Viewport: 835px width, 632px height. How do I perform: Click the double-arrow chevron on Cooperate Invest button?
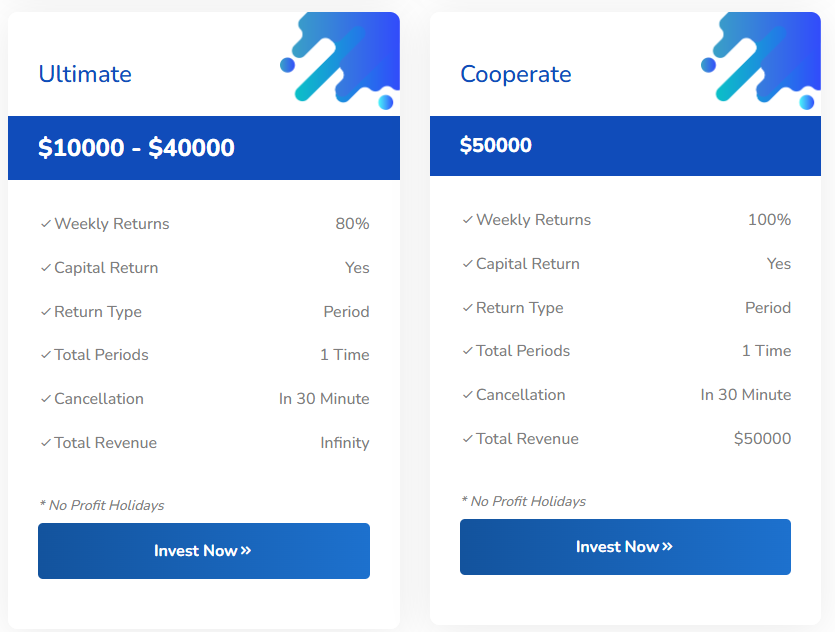(667, 546)
